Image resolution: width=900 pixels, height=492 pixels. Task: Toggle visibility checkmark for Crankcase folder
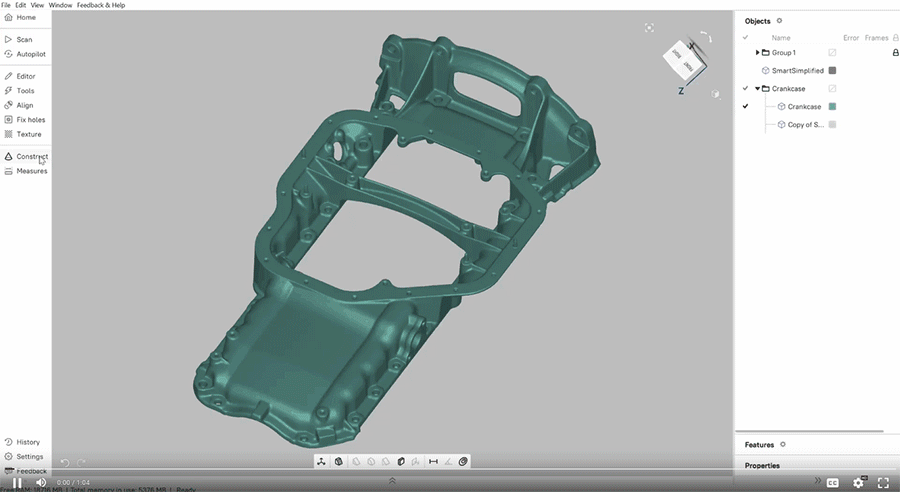tap(746, 88)
